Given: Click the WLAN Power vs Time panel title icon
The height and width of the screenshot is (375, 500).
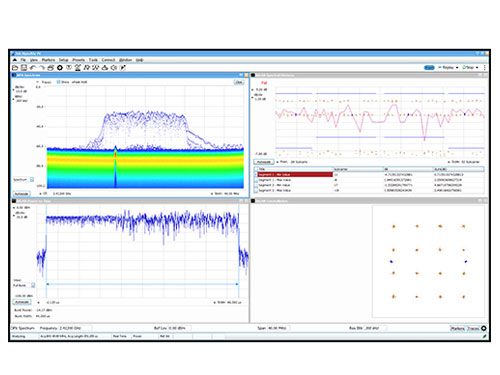Looking at the screenshot, I should 14,201.
